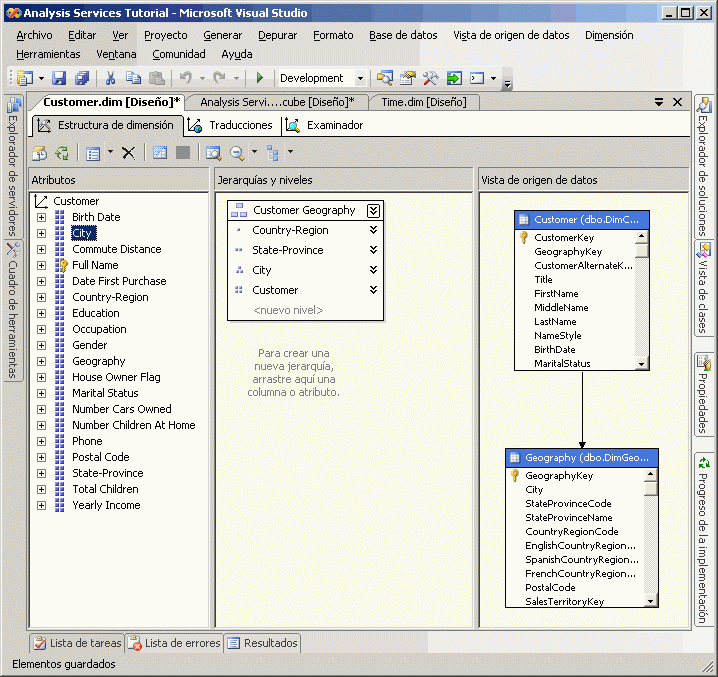Close the Customer.dim document tab
The image size is (718, 677).
(677, 102)
